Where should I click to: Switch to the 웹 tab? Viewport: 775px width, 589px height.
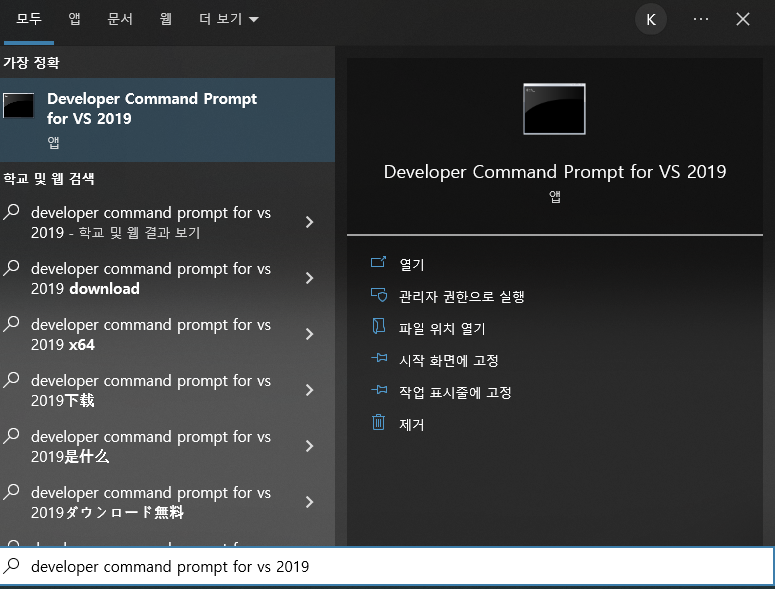pyautogui.click(x=166, y=19)
